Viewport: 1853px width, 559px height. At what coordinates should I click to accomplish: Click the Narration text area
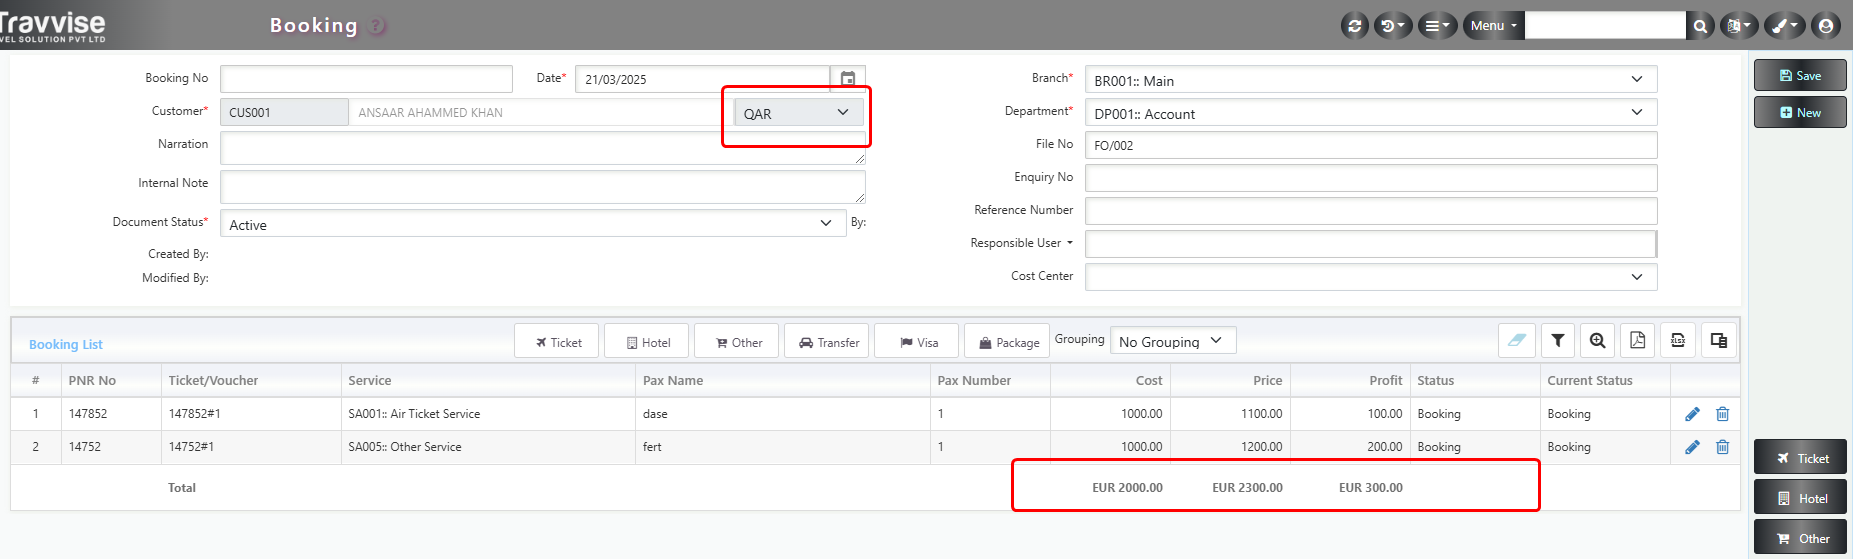point(543,148)
